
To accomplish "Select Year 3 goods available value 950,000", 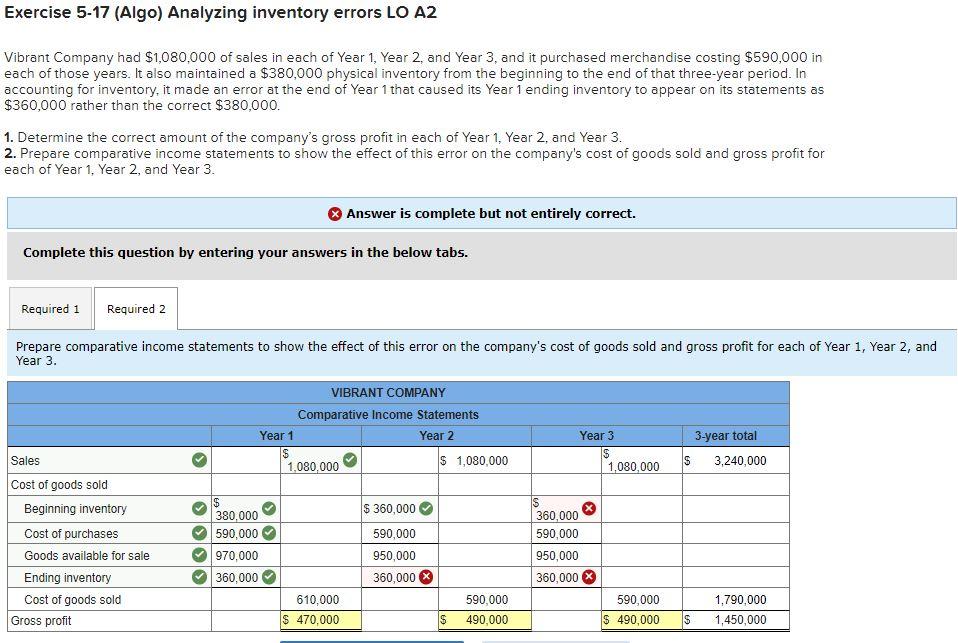I will (x=557, y=556).
